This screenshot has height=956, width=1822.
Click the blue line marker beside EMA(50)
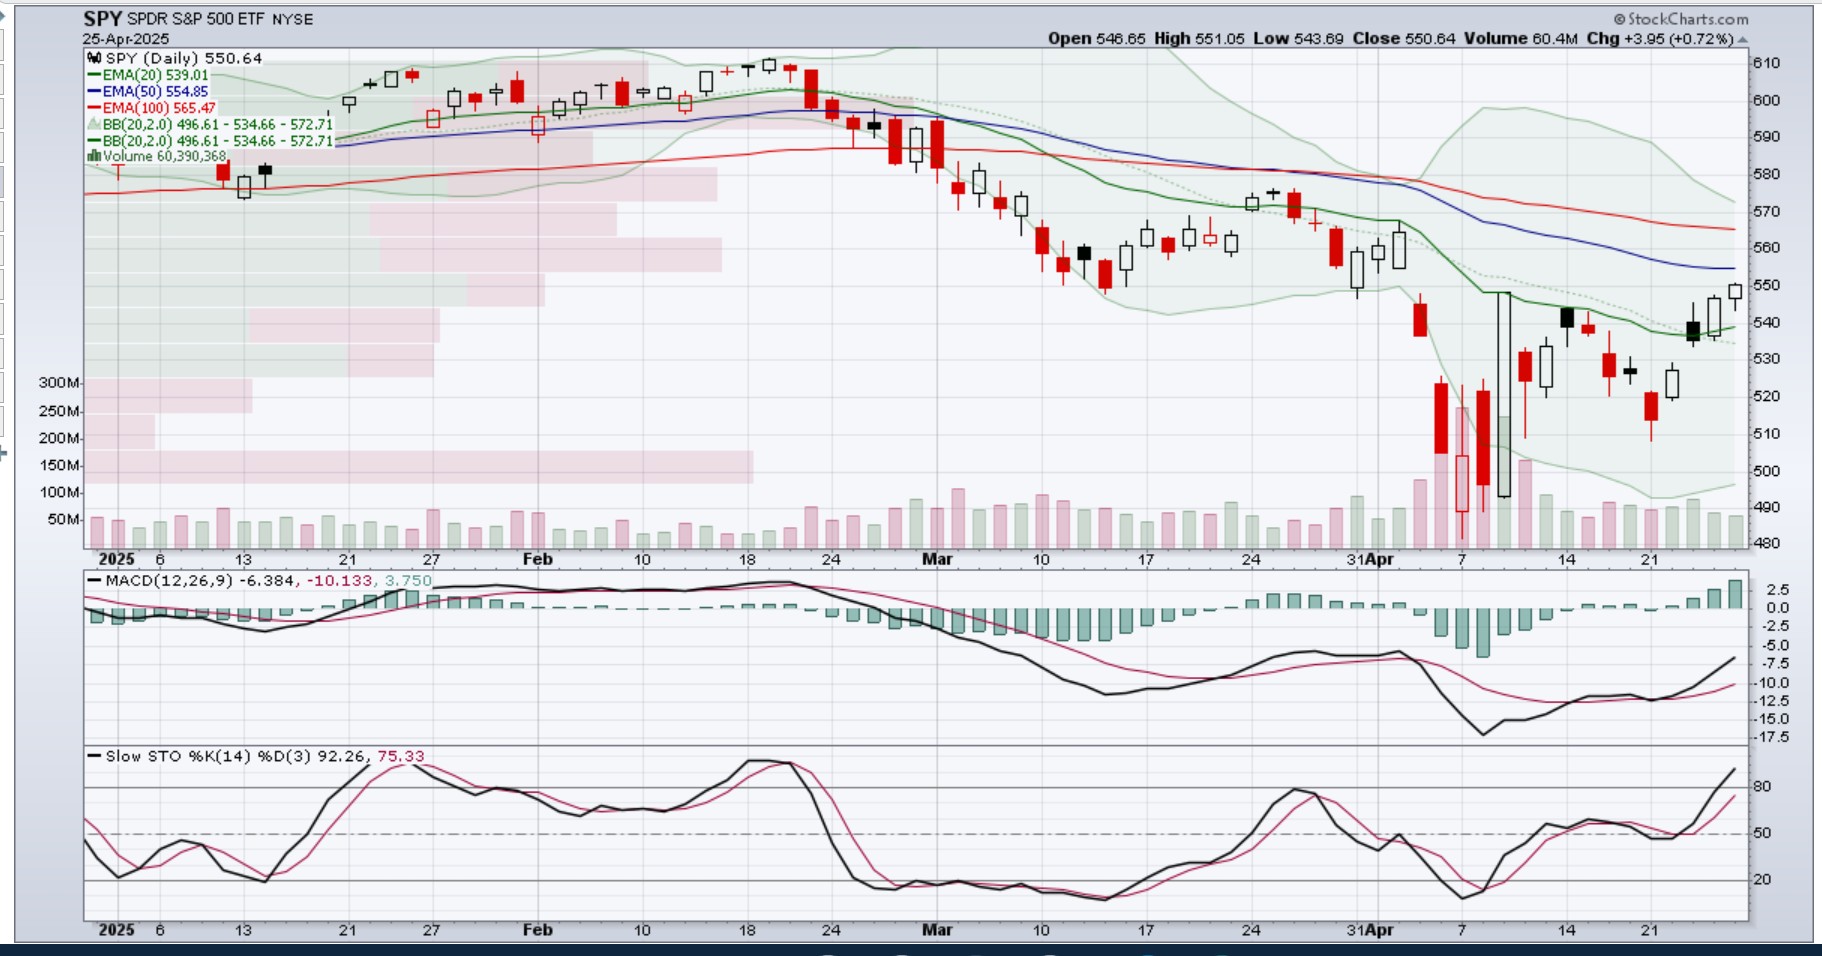94,91
